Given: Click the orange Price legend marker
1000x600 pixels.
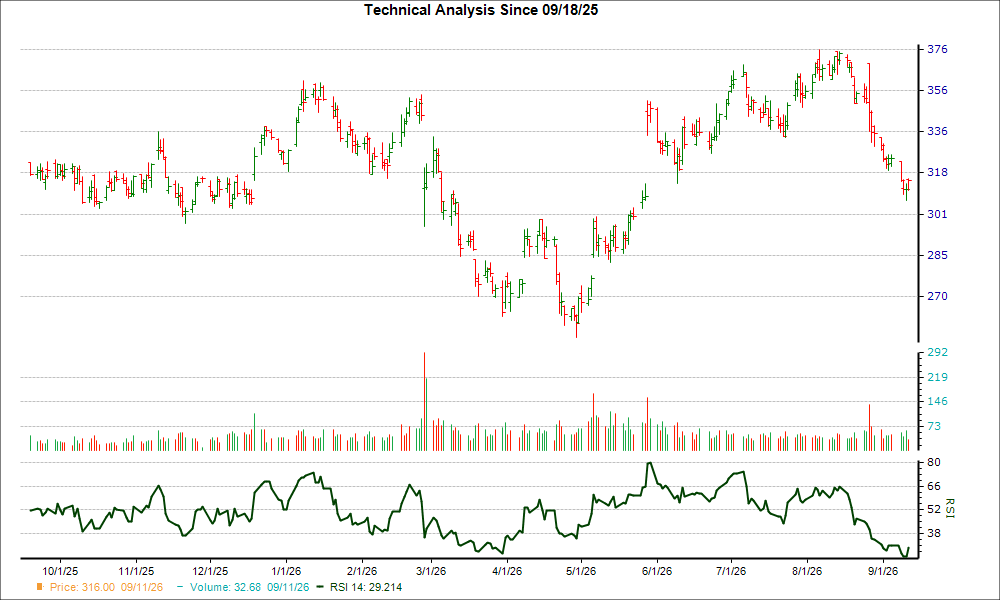Looking at the screenshot, I should 40,587.
